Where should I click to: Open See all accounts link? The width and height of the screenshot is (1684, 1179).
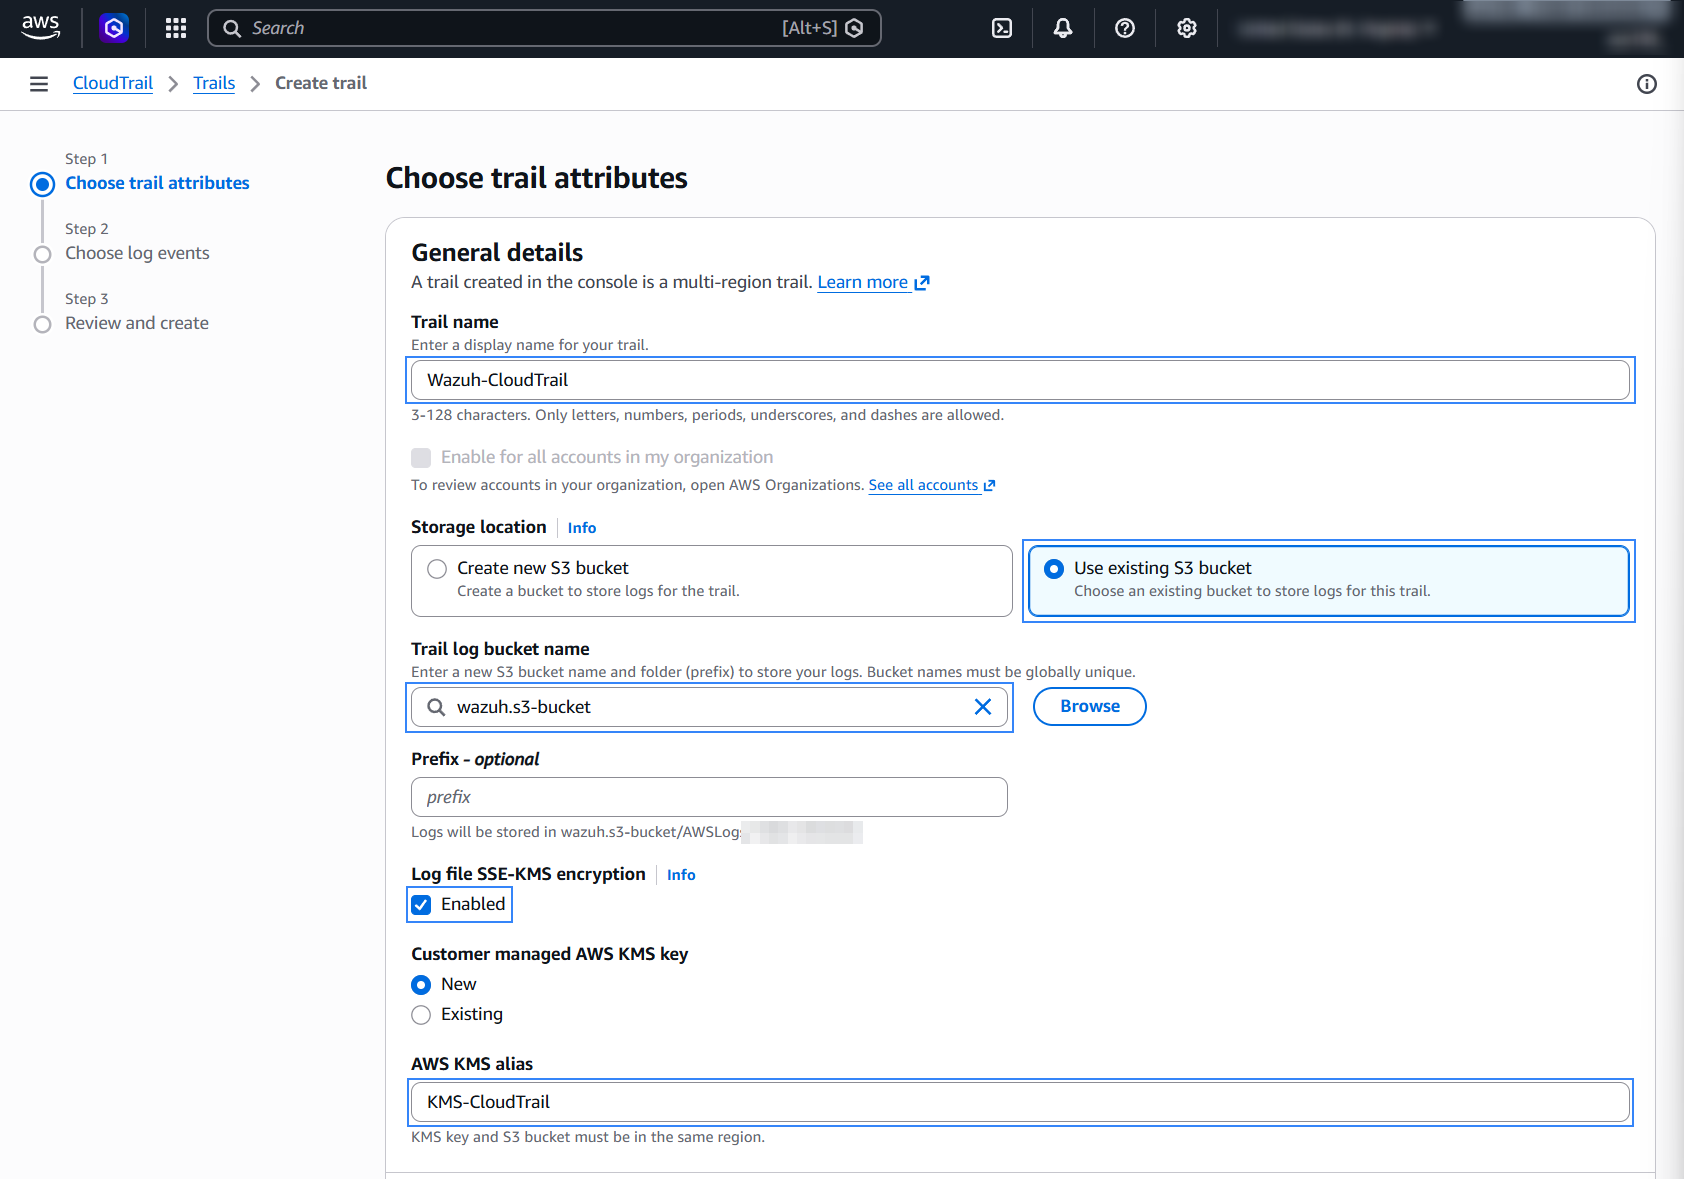point(923,485)
